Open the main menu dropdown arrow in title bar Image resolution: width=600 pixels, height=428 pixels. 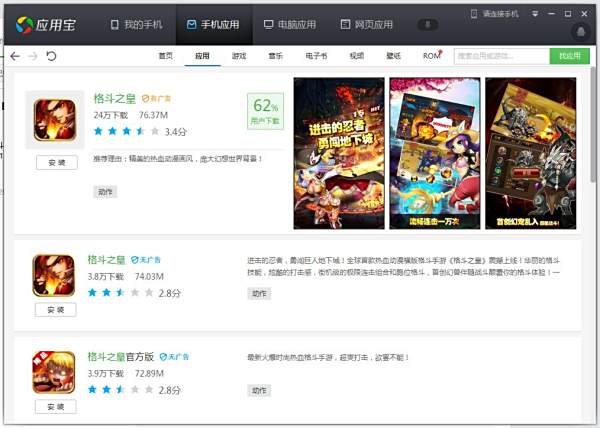[x=535, y=14]
